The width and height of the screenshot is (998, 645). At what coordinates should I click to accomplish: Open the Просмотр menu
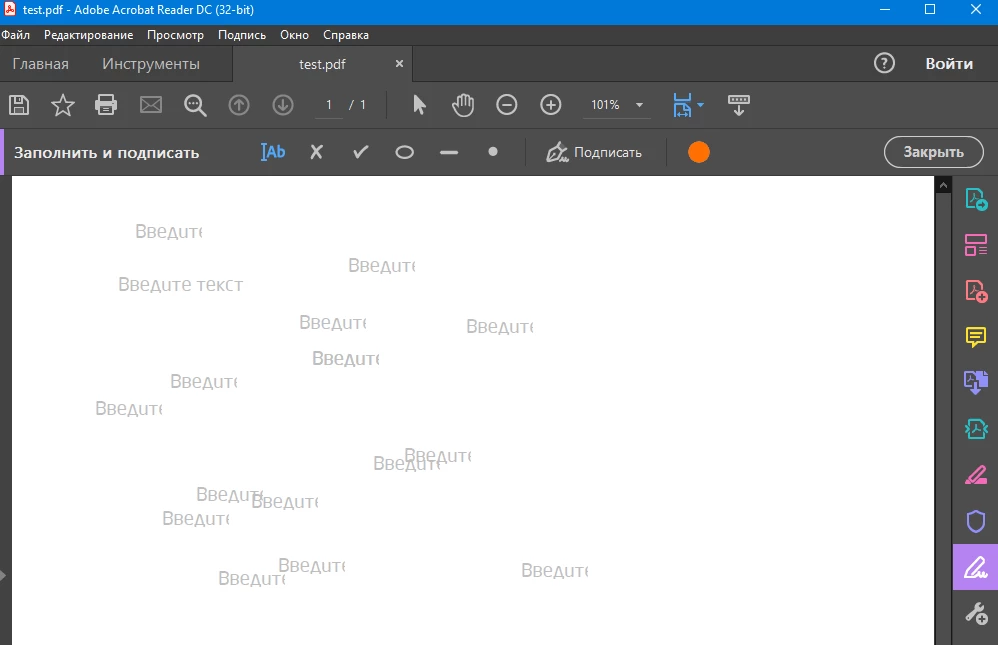coord(175,35)
